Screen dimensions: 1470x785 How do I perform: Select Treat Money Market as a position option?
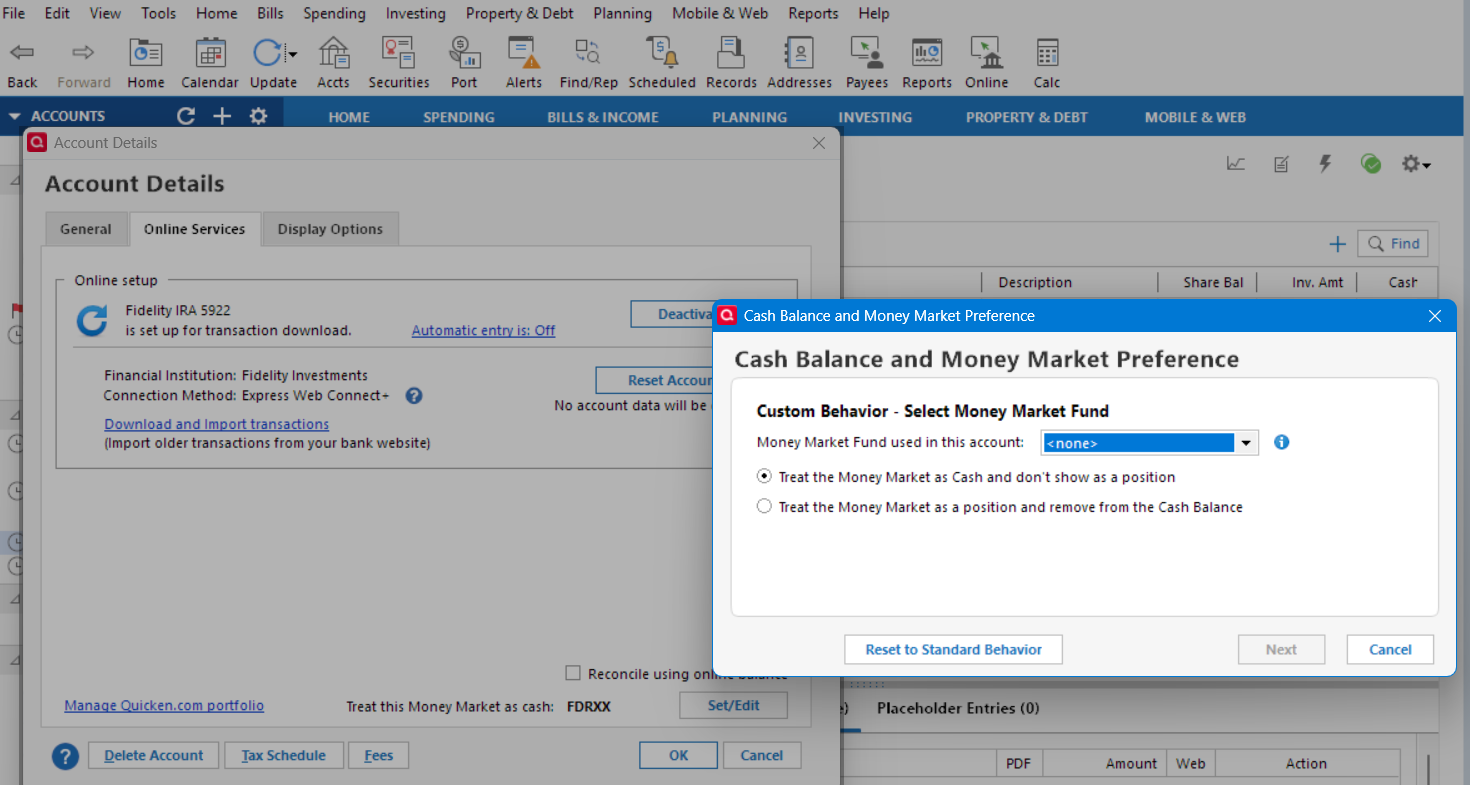(764, 507)
